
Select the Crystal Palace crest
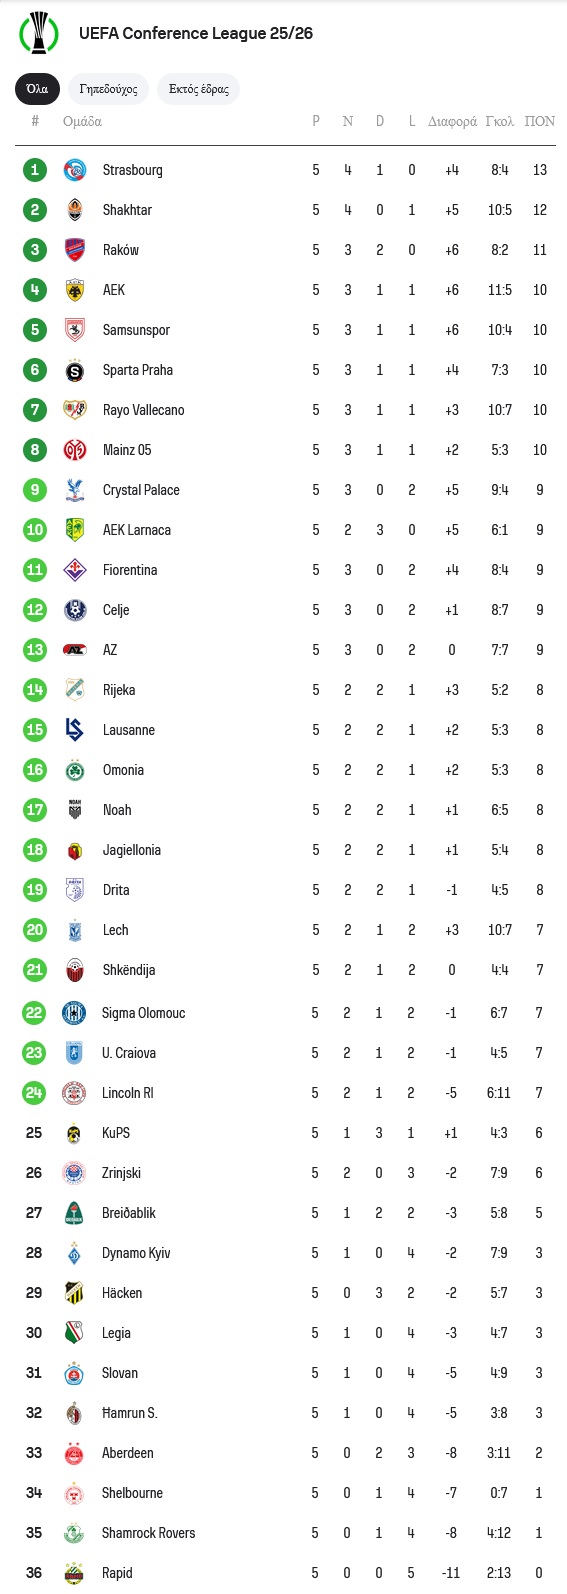tap(74, 490)
